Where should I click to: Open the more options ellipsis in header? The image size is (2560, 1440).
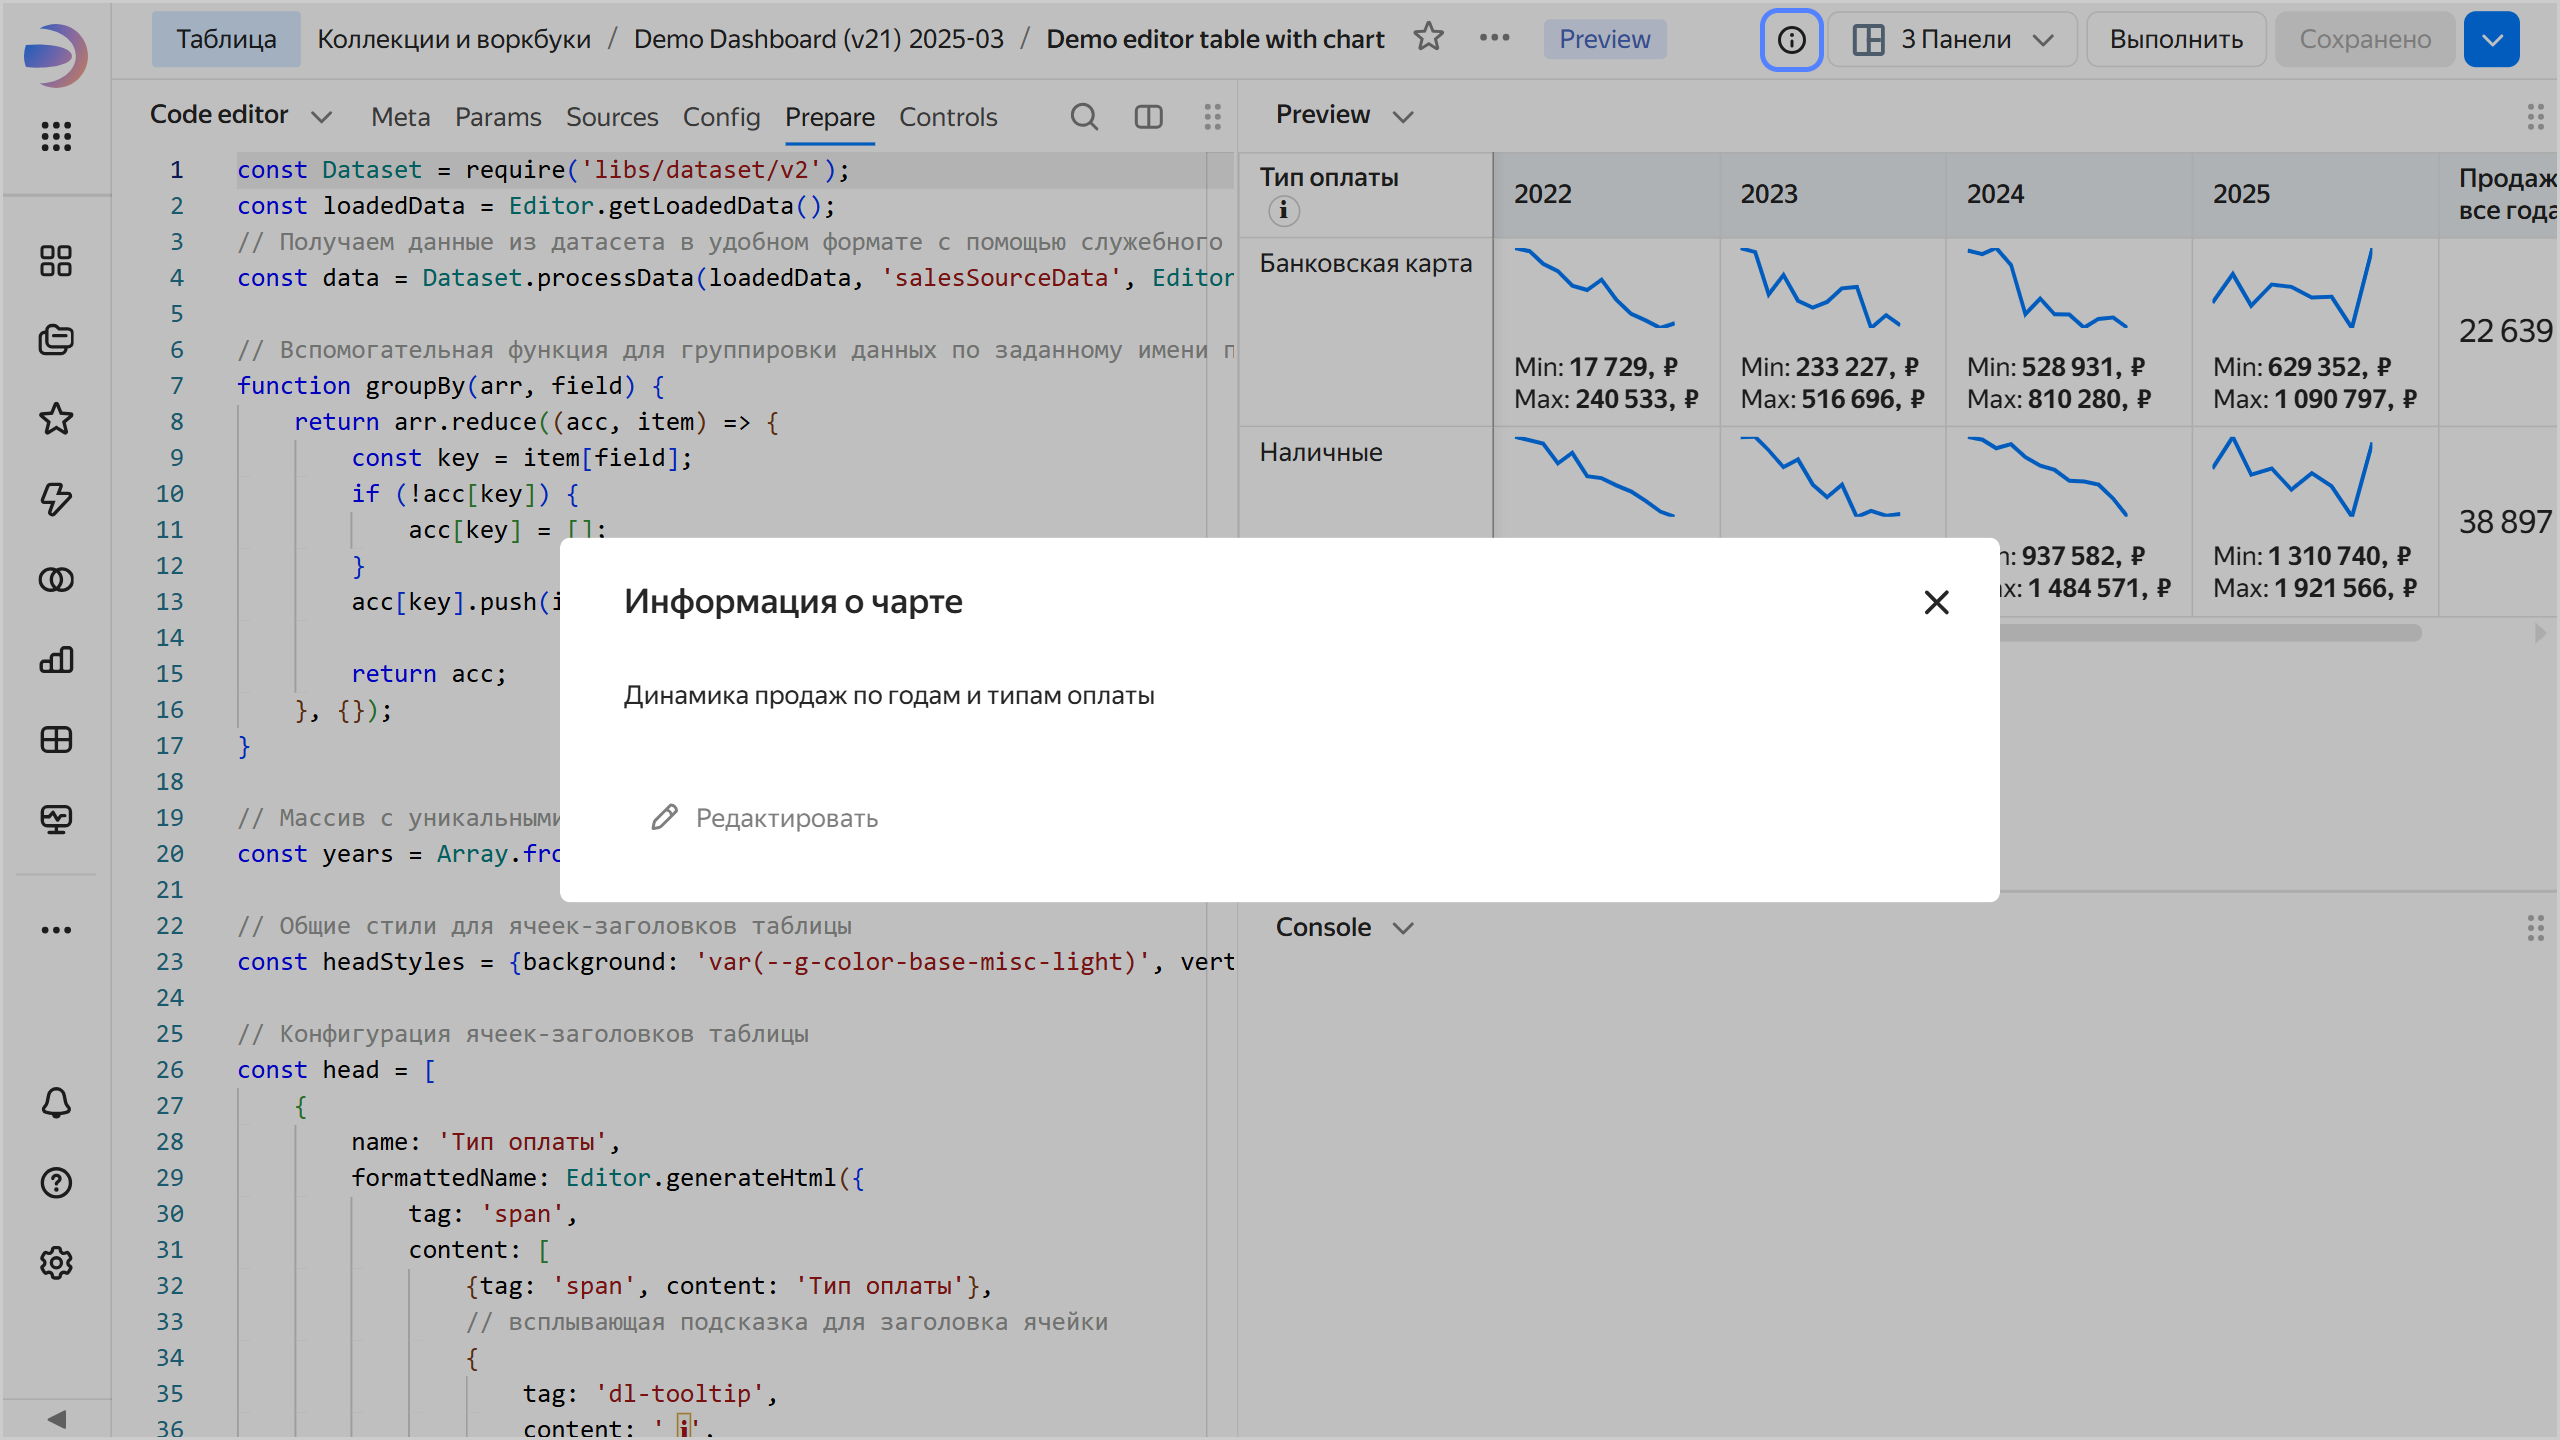1494,38
